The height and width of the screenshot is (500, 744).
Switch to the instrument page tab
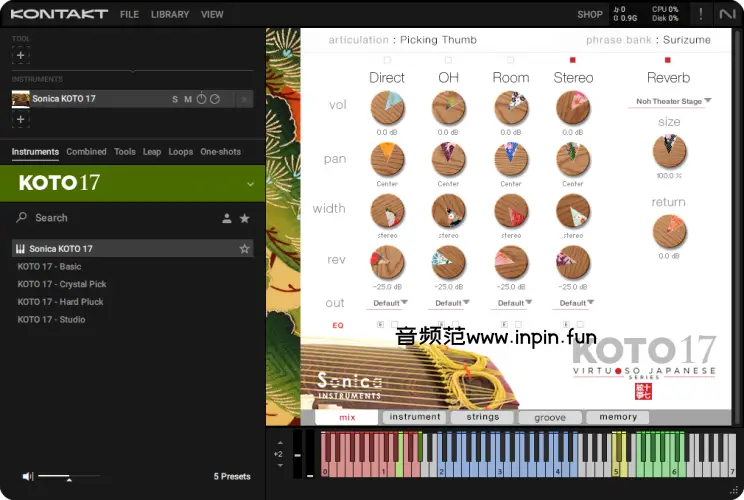(x=415, y=417)
